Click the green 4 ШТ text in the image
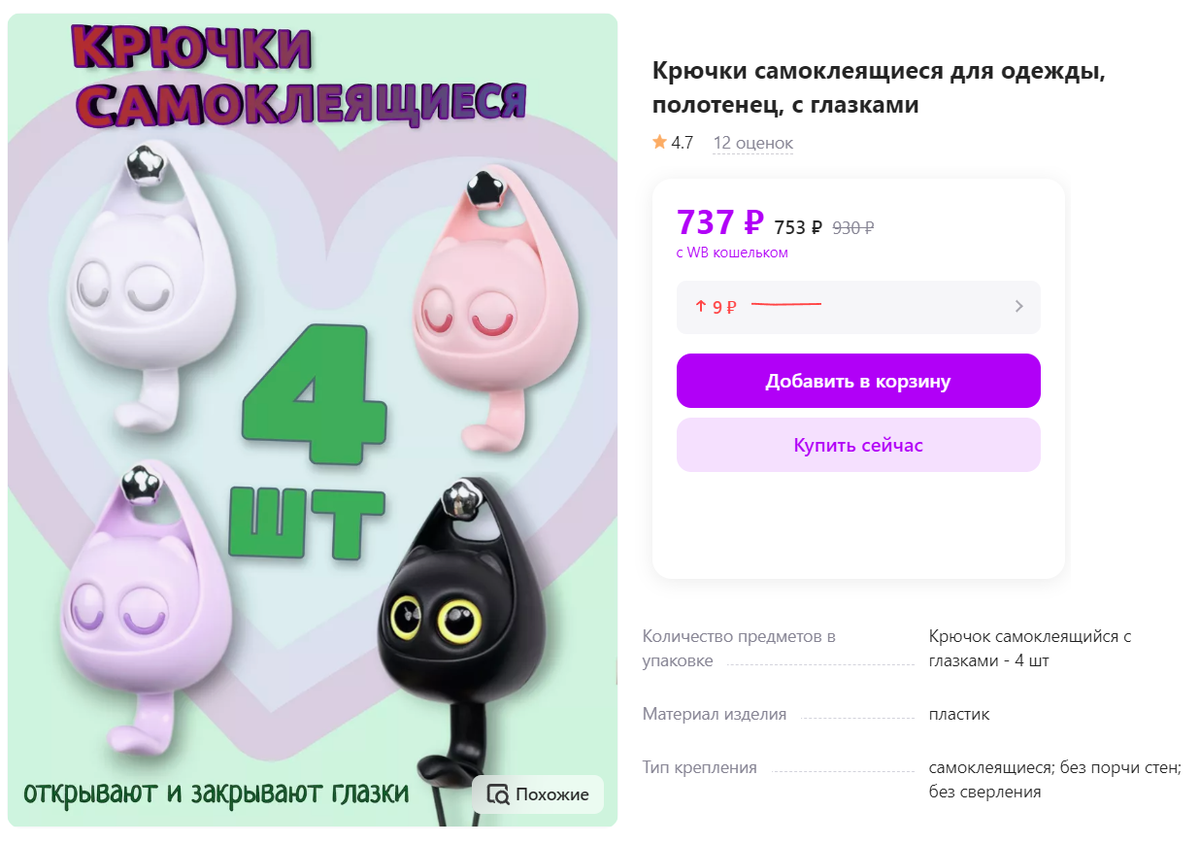Viewport: 1200px width, 844px height. 310,452
